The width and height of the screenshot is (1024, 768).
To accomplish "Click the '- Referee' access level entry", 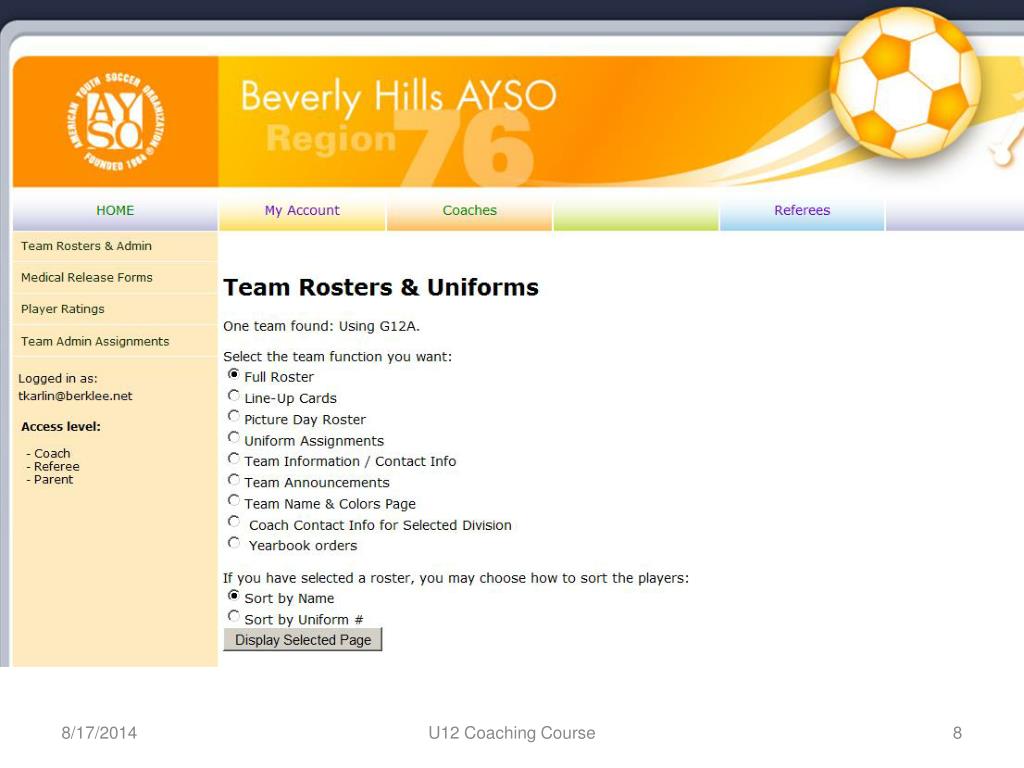I will coord(53,466).
